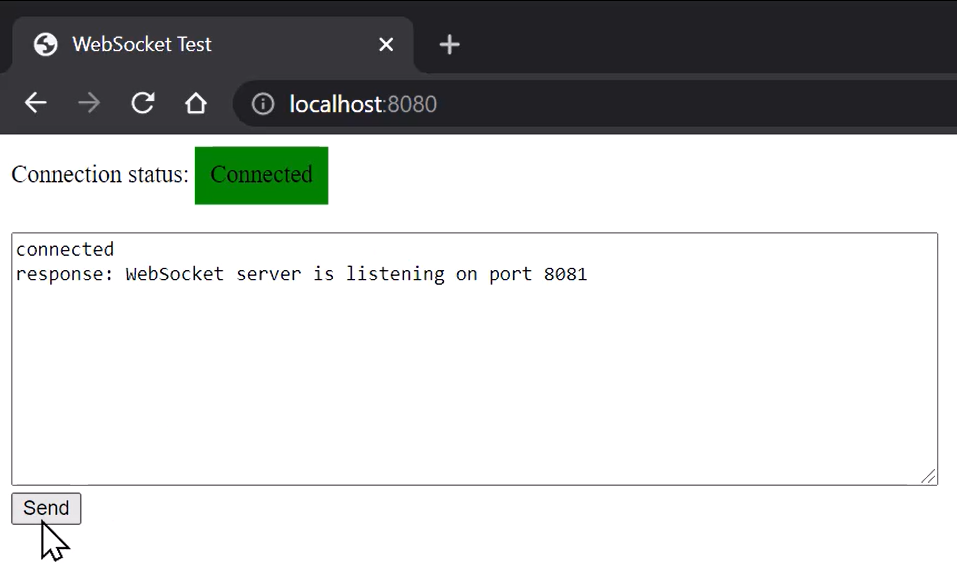Click the "connected" log line
957x584 pixels.
65,250
